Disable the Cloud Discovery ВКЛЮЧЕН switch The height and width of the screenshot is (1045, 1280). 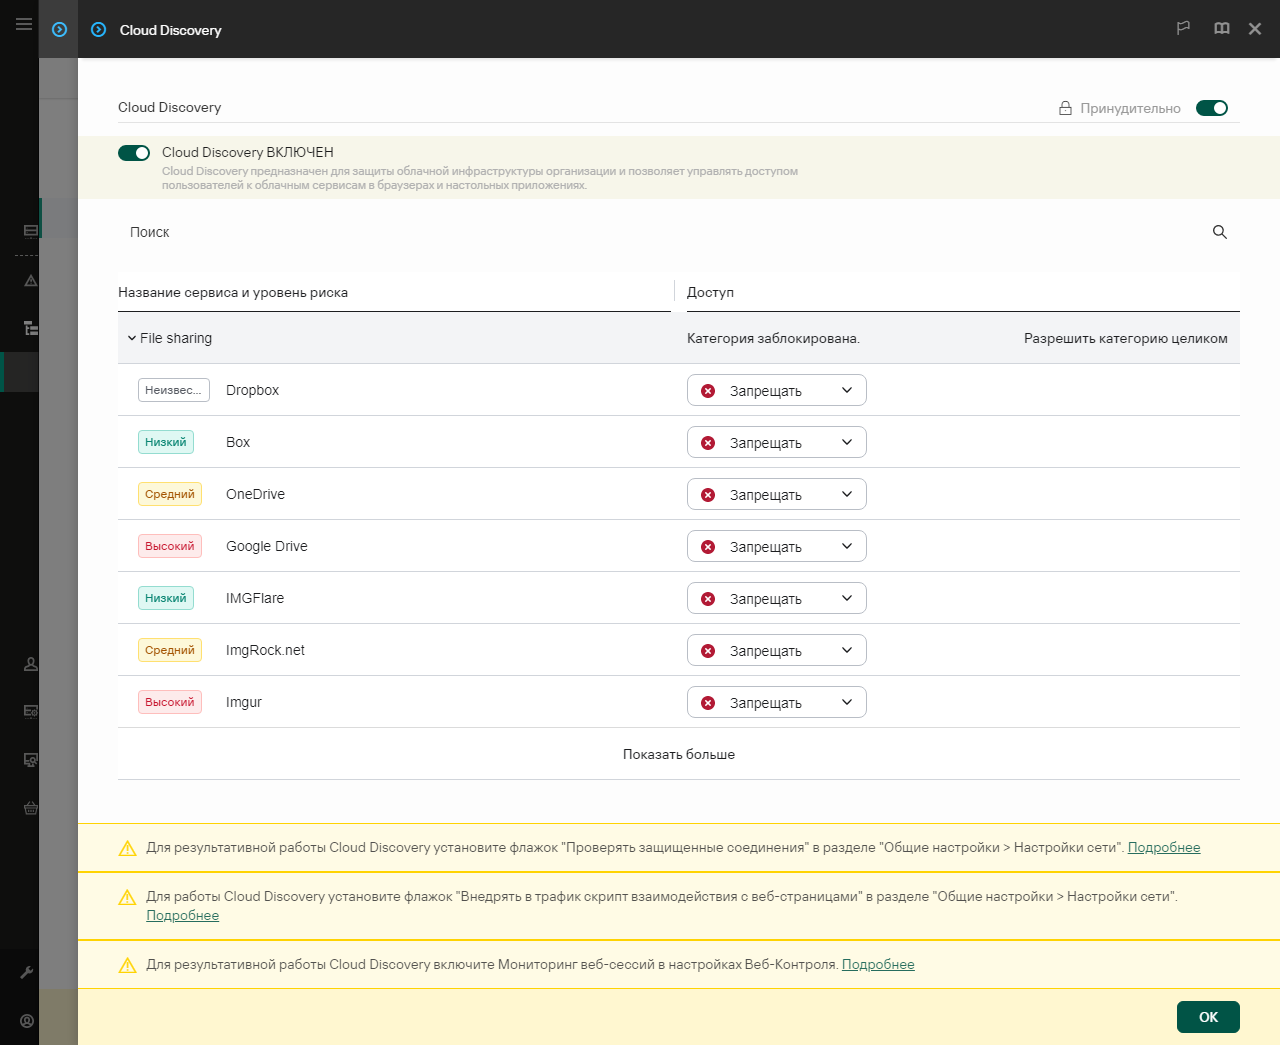coord(133,152)
